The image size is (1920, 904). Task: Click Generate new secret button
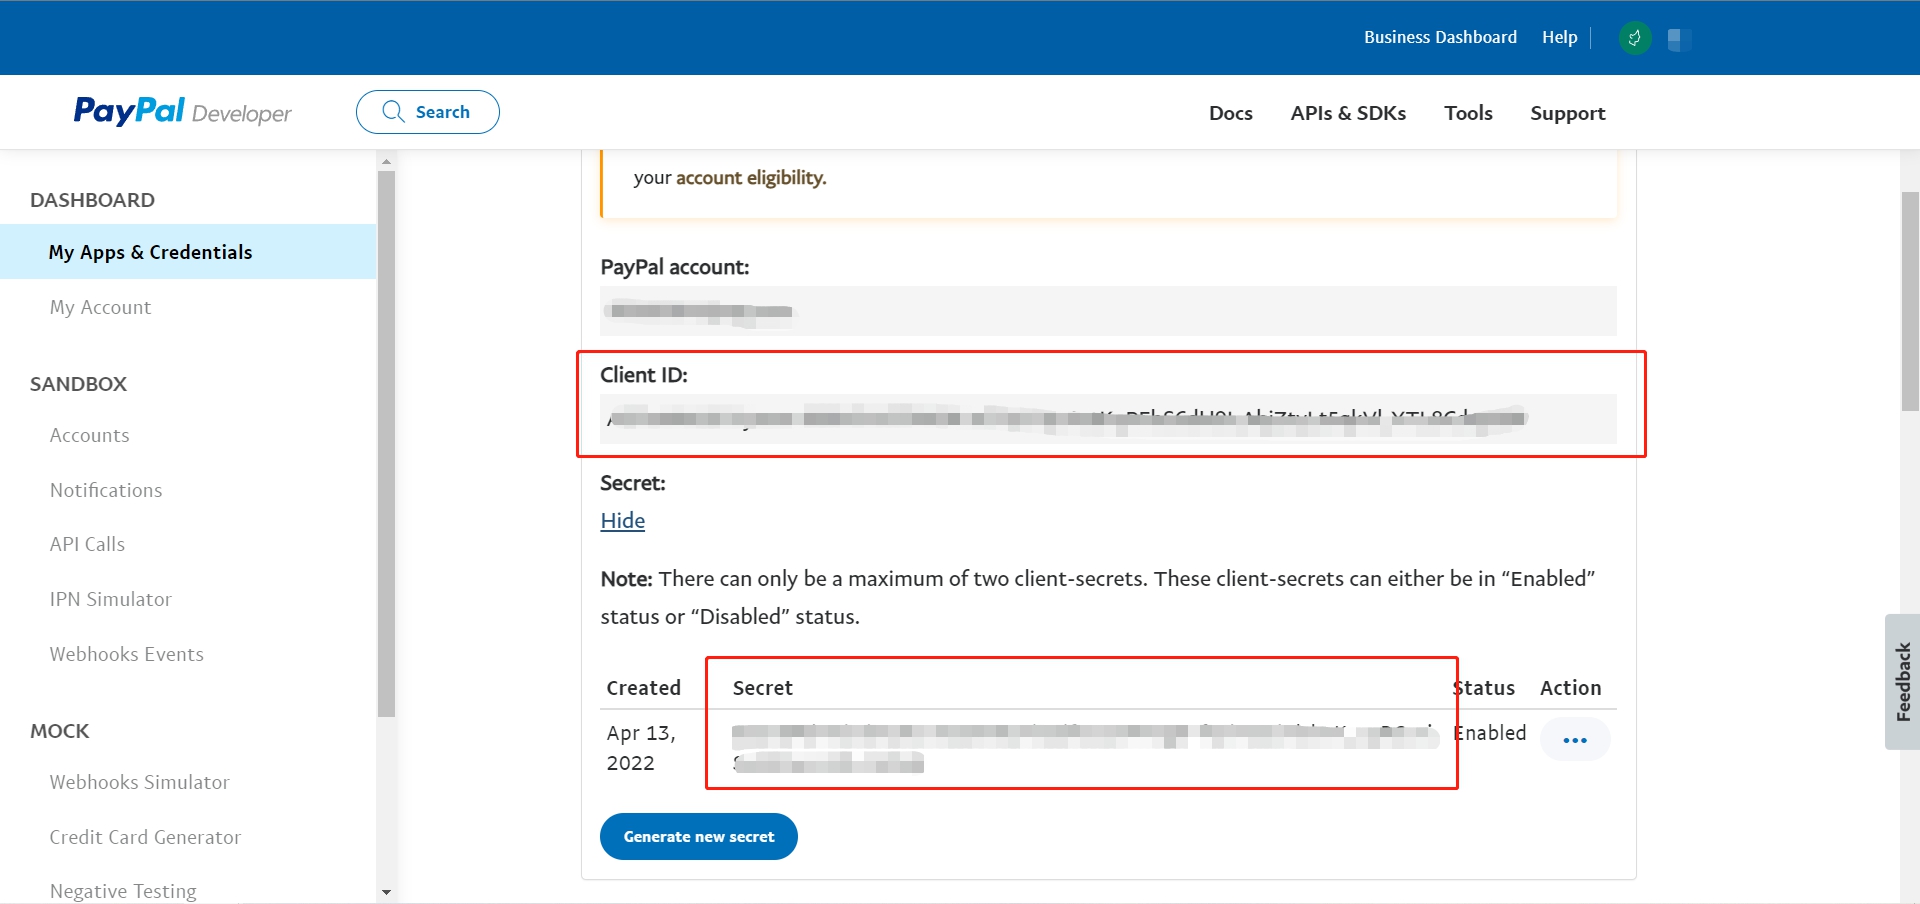point(699,836)
